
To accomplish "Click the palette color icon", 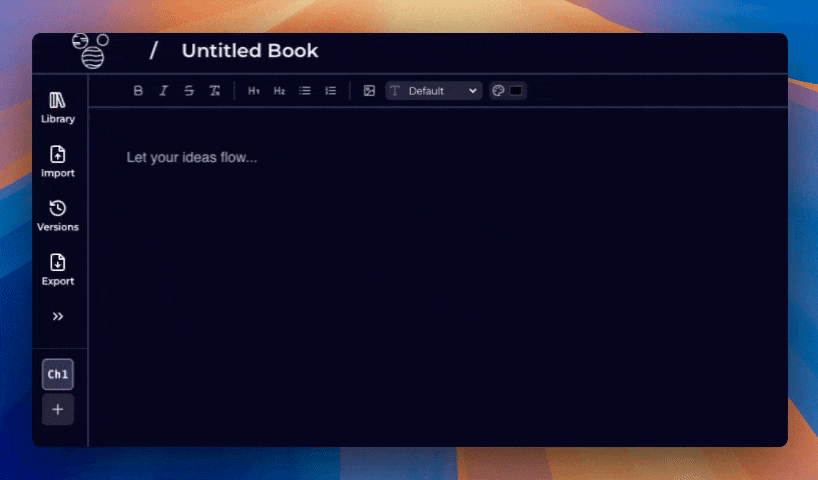I will 498,91.
